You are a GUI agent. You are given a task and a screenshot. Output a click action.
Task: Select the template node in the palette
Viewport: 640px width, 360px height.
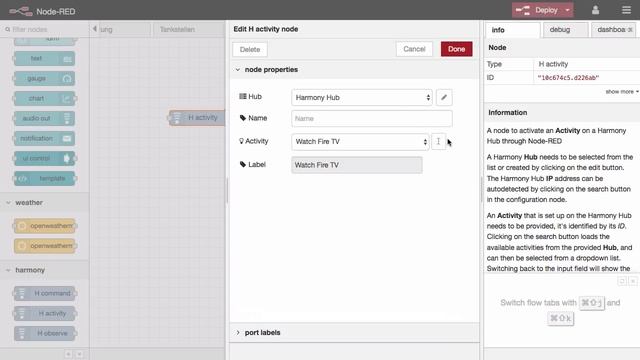click(x=44, y=178)
